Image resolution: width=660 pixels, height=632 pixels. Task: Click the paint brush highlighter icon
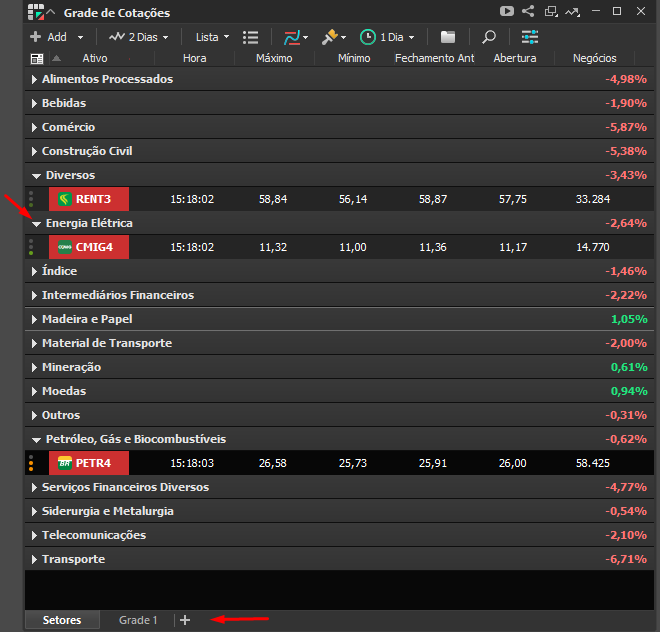[x=333, y=37]
